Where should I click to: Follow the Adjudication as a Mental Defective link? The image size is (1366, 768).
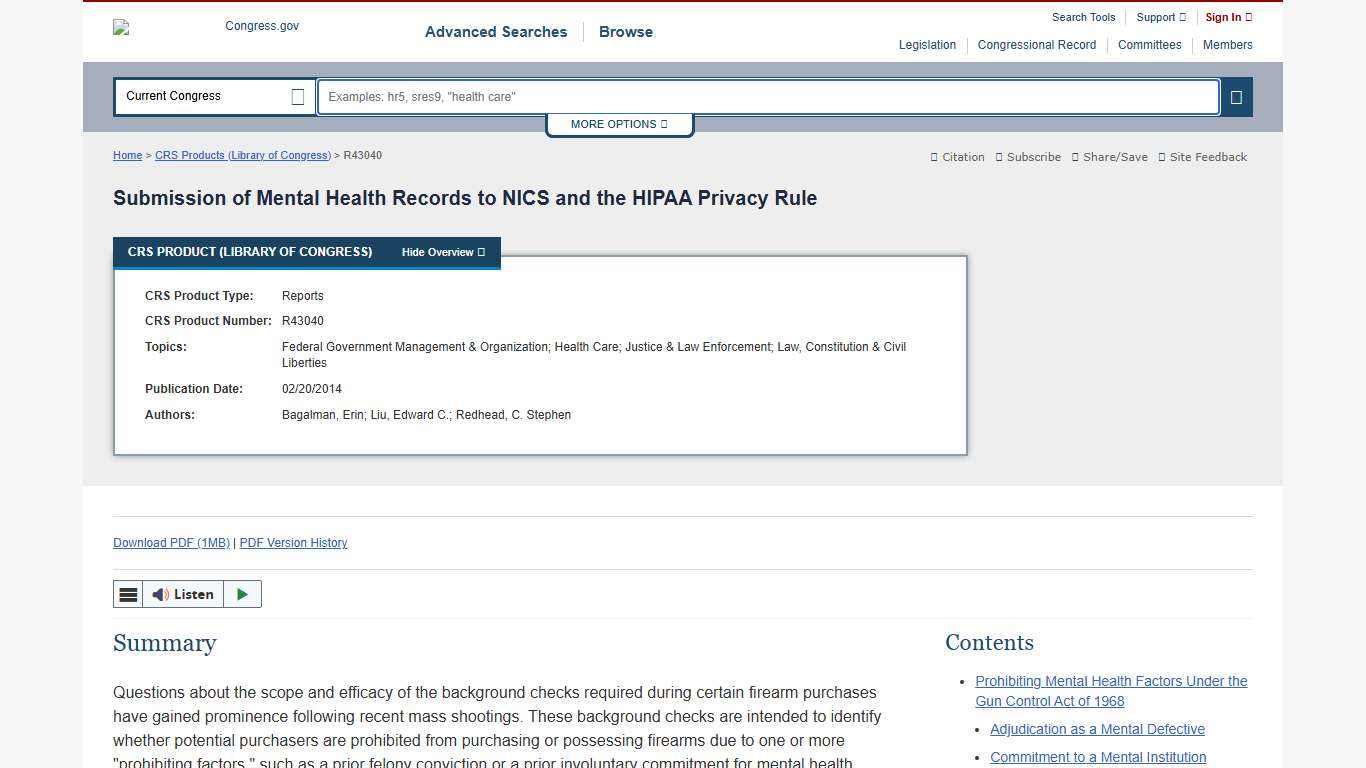click(1097, 729)
